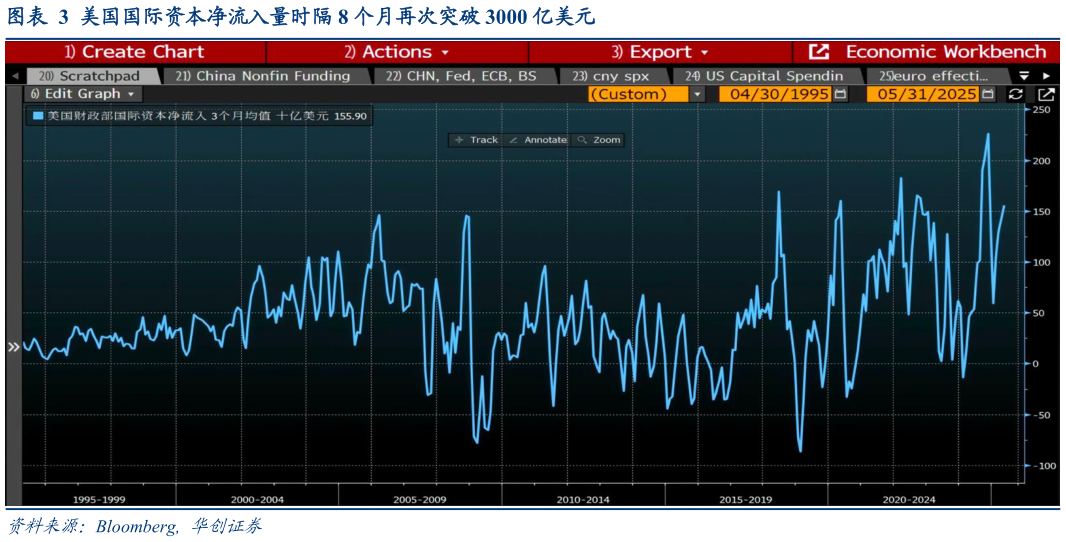
Task: Enable the Track crosshair toggle
Action: point(476,140)
